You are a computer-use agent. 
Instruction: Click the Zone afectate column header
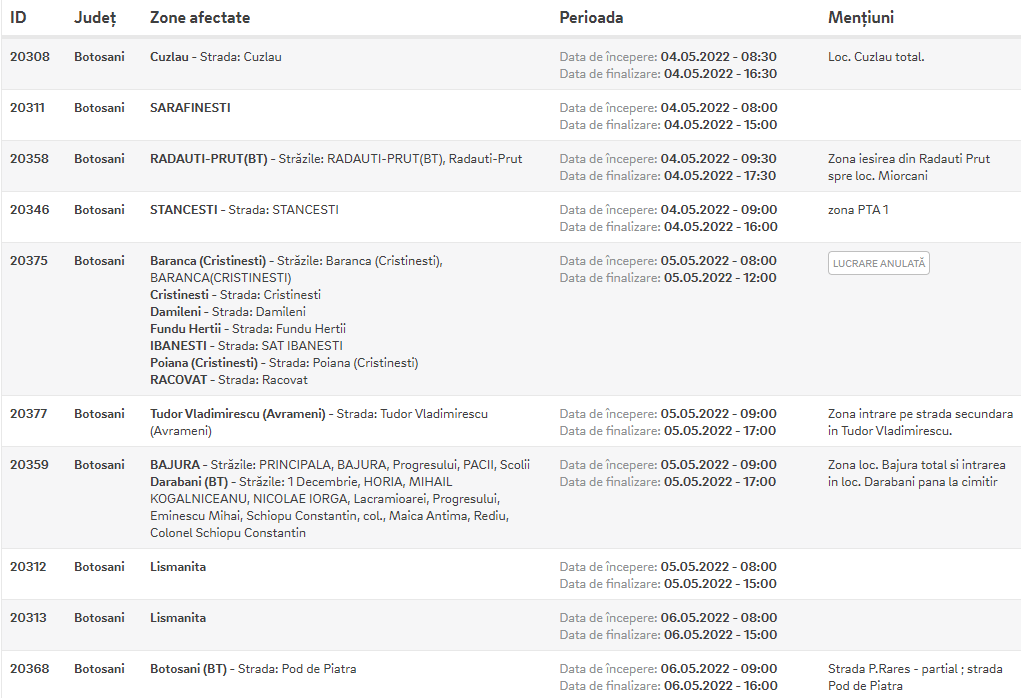coord(200,18)
